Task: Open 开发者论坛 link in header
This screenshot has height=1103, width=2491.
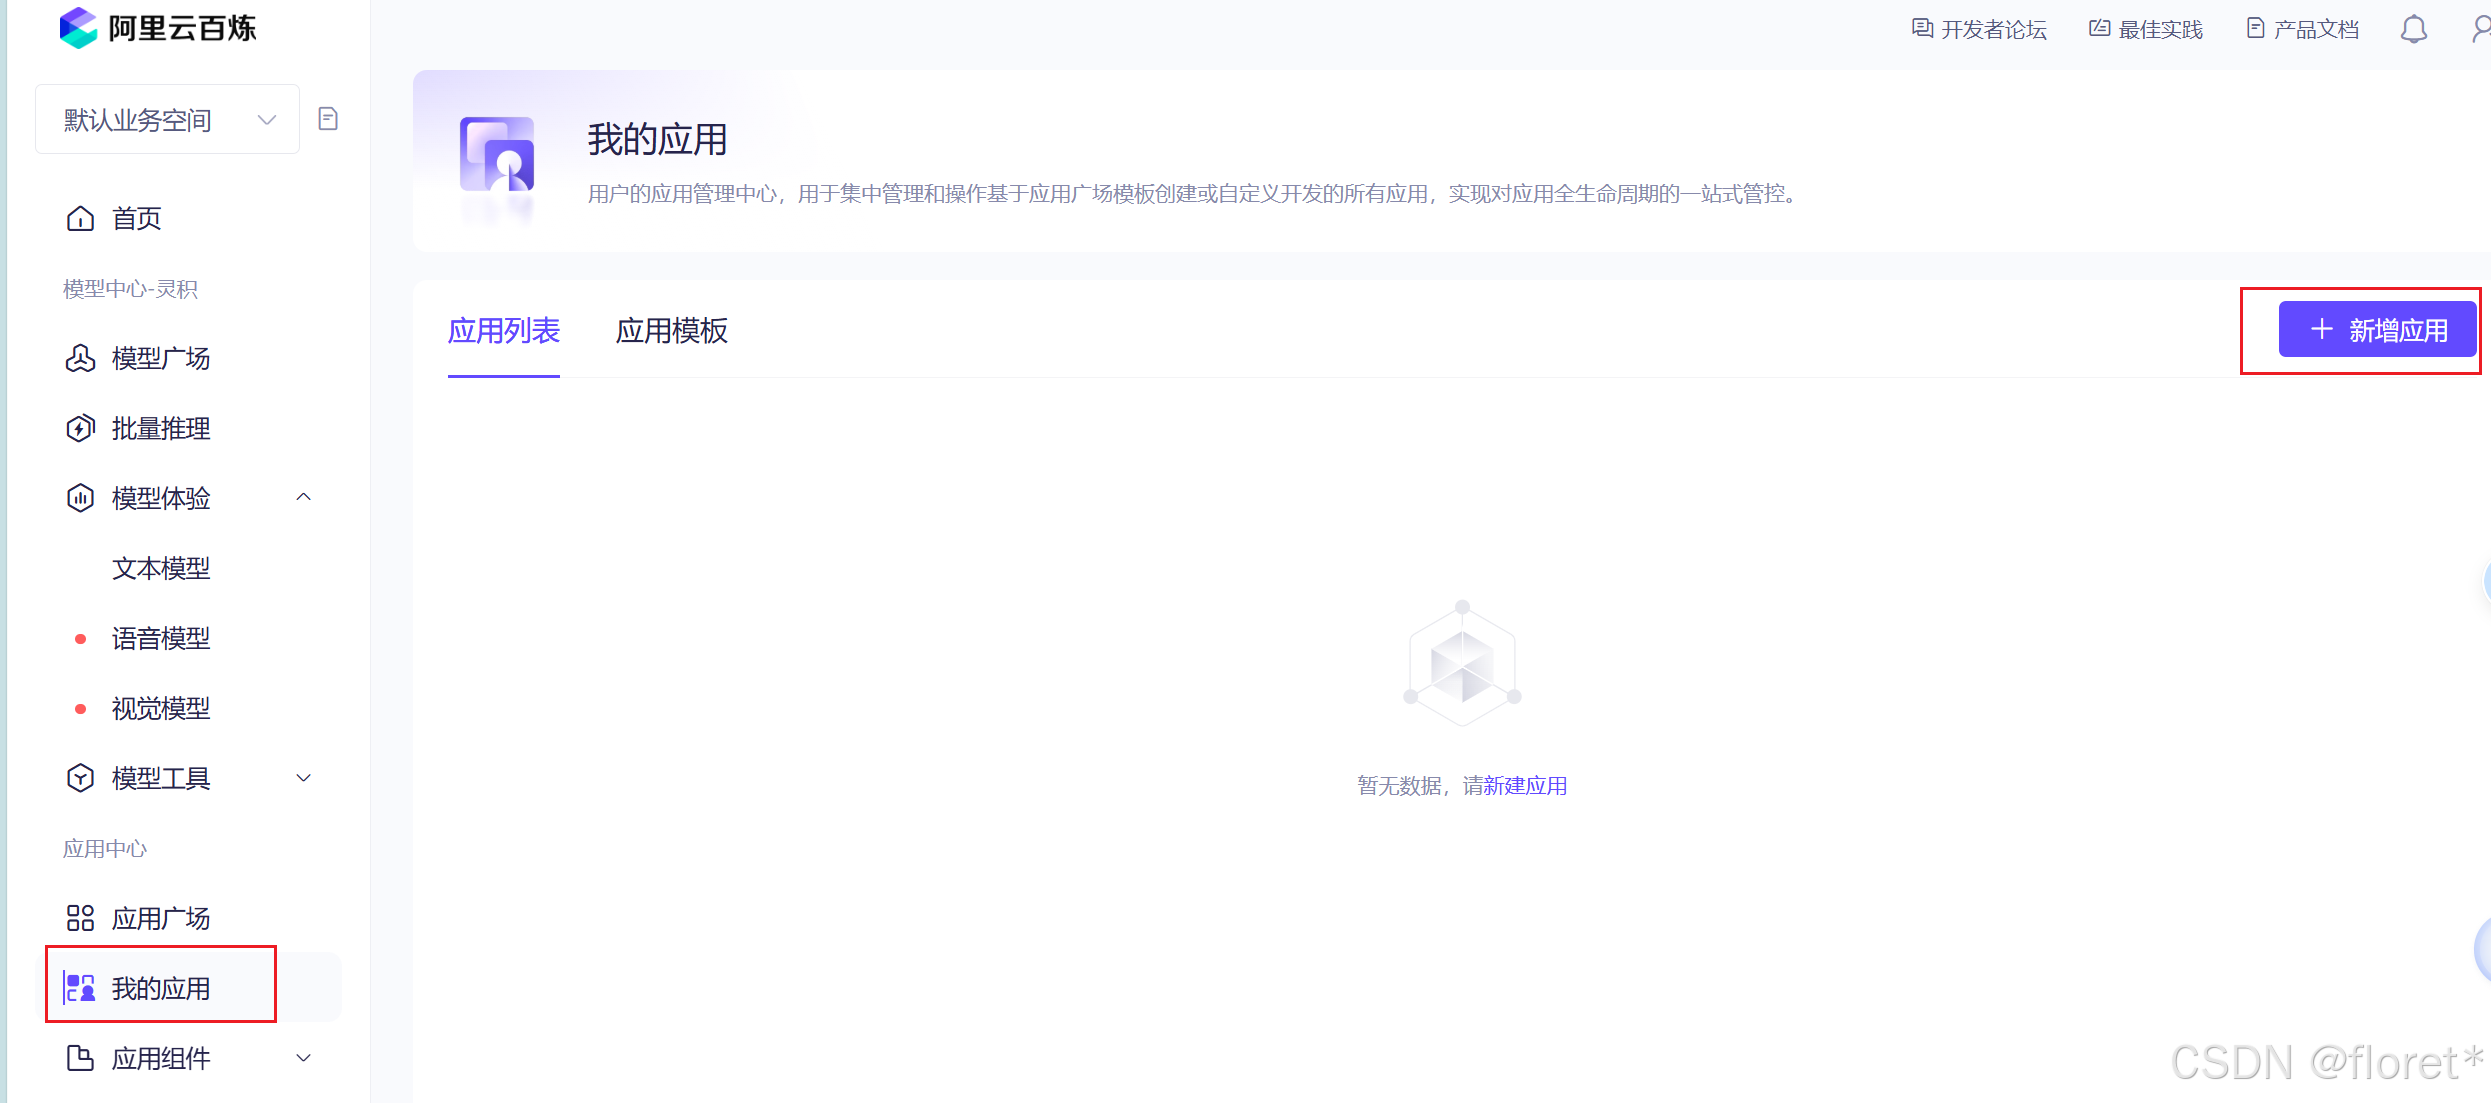Action: (1979, 29)
